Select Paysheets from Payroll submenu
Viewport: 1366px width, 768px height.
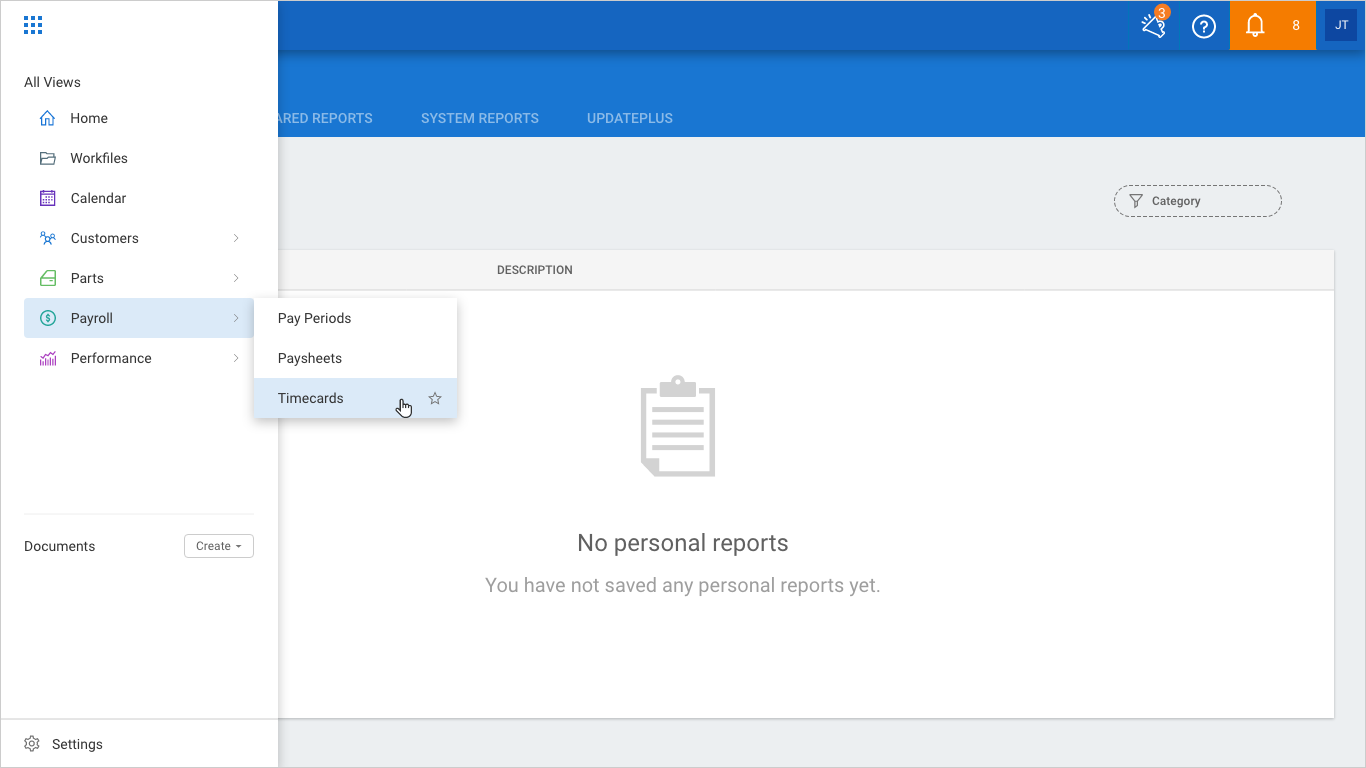pyautogui.click(x=355, y=358)
